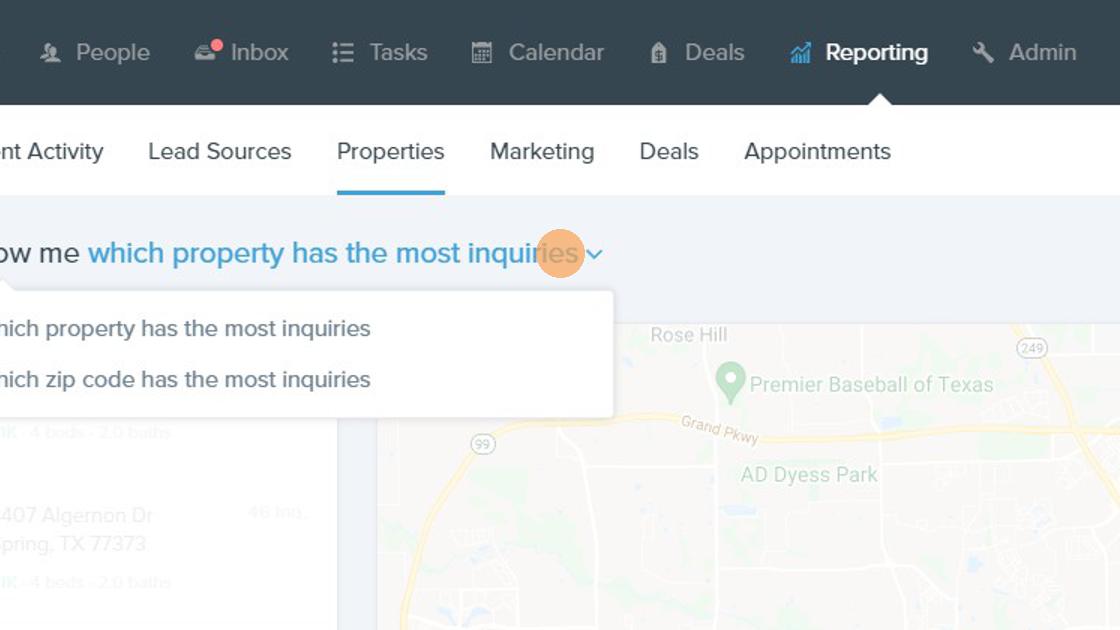
Task: Click the Admin wrench icon
Action: 983,53
